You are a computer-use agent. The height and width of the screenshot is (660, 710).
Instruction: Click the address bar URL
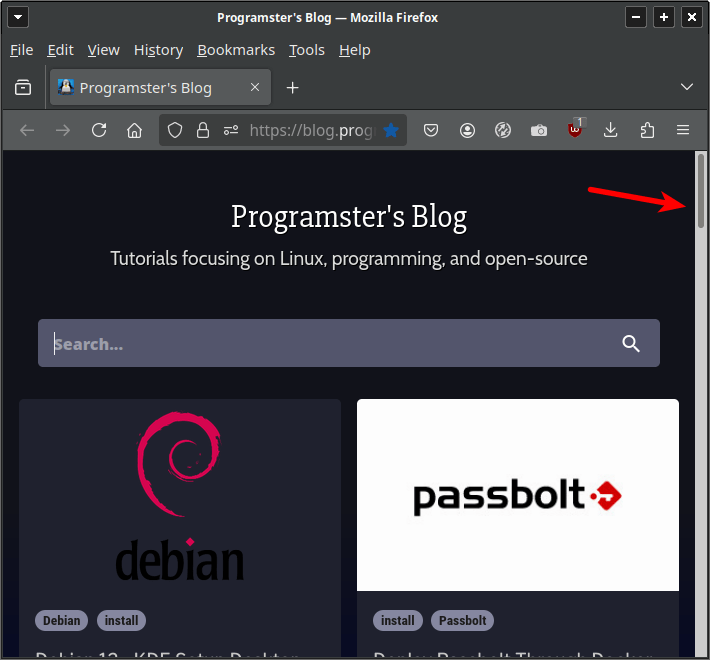[x=312, y=130]
